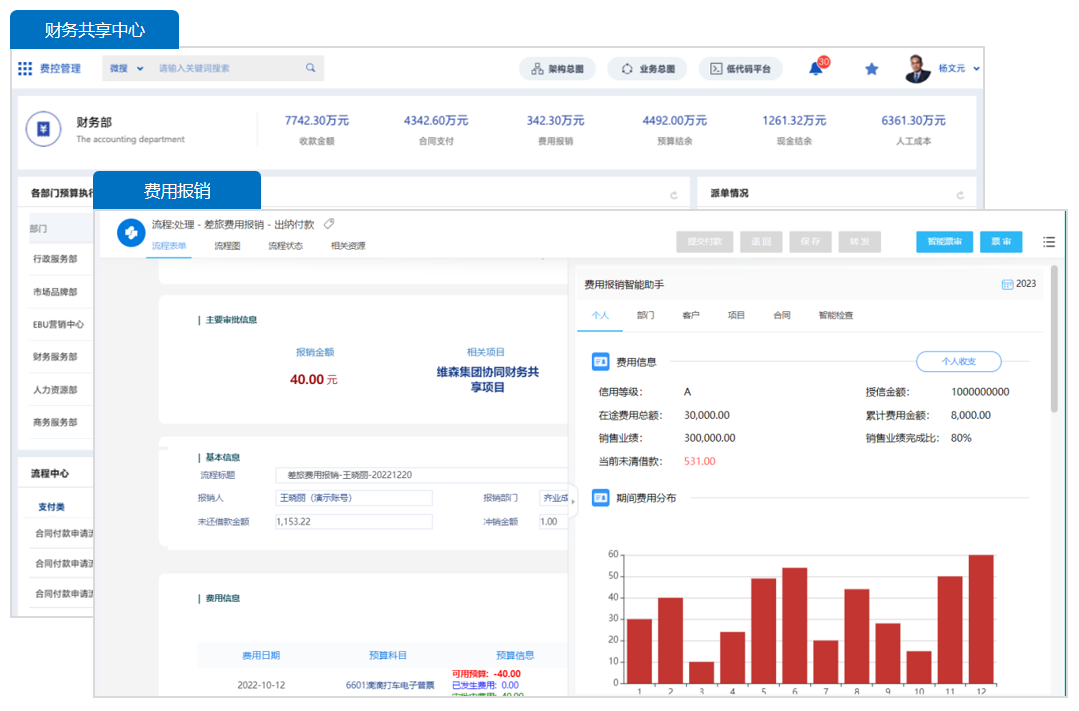Open the 费控管理 module title
Image resolution: width=1079 pixels, height=711 pixels.
click(60, 68)
